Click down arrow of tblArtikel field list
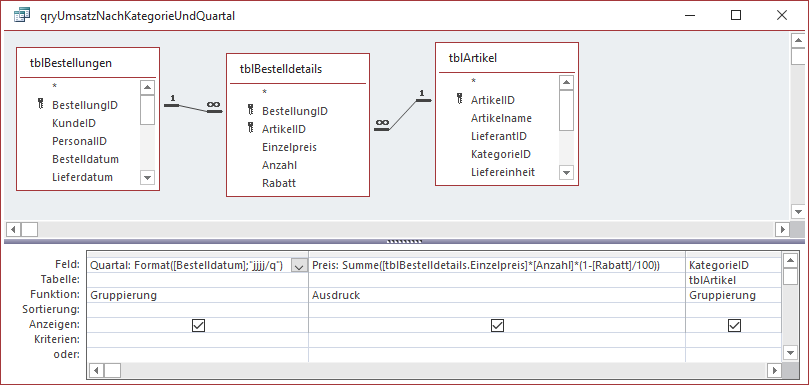The width and height of the screenshot is (809, 385). pos(567,172)
